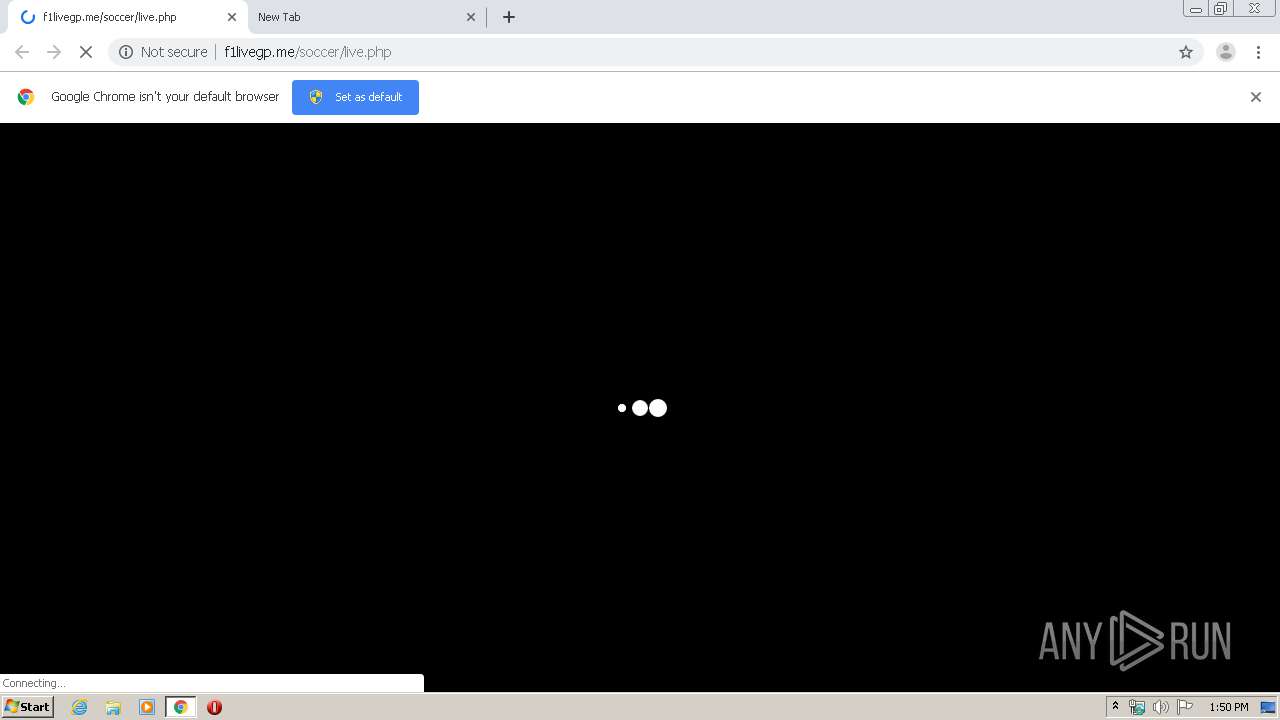View site information for Not secure
Screen dimensions: 1280x720
pyautogui.click(x=163, y=52)
